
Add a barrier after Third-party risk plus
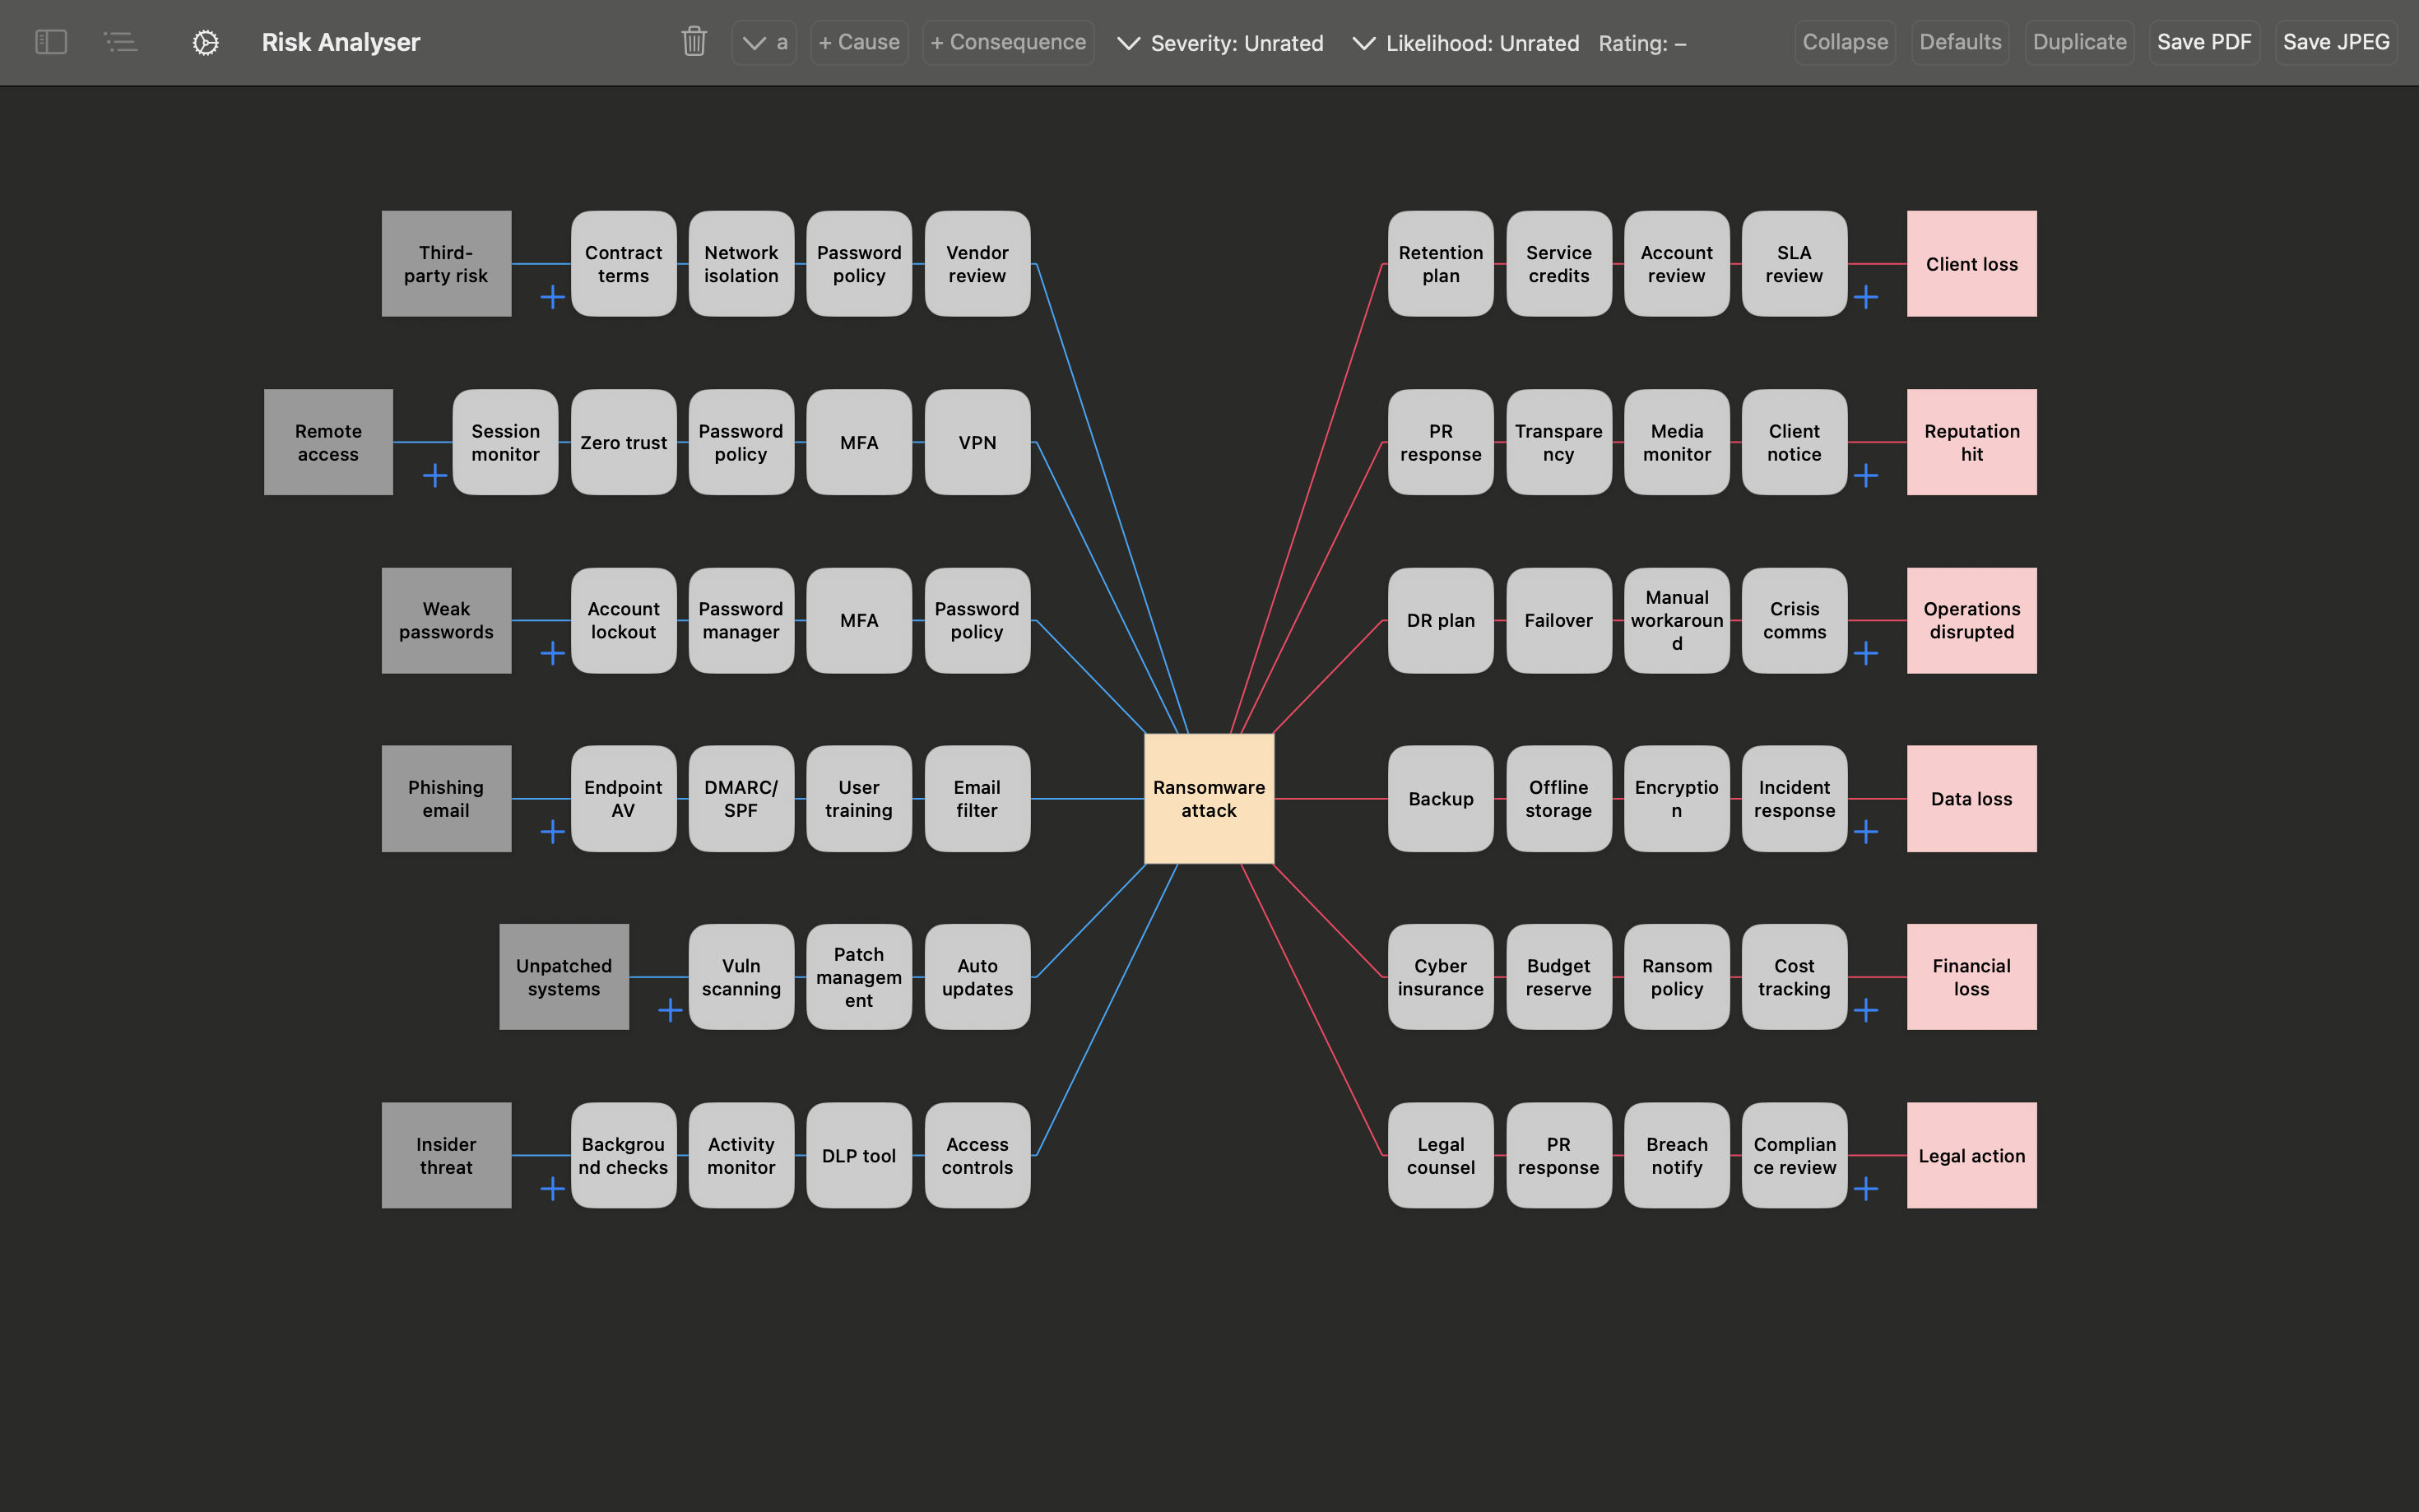click(x=552, y=297)
